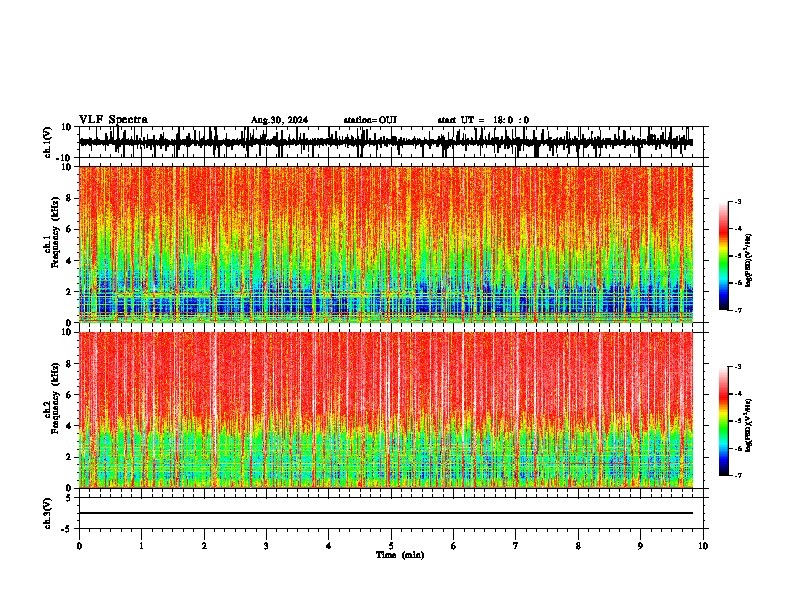Click the "station=OUI" label
This screenshot has height=612, width=792.
click(x=370, y=120)
